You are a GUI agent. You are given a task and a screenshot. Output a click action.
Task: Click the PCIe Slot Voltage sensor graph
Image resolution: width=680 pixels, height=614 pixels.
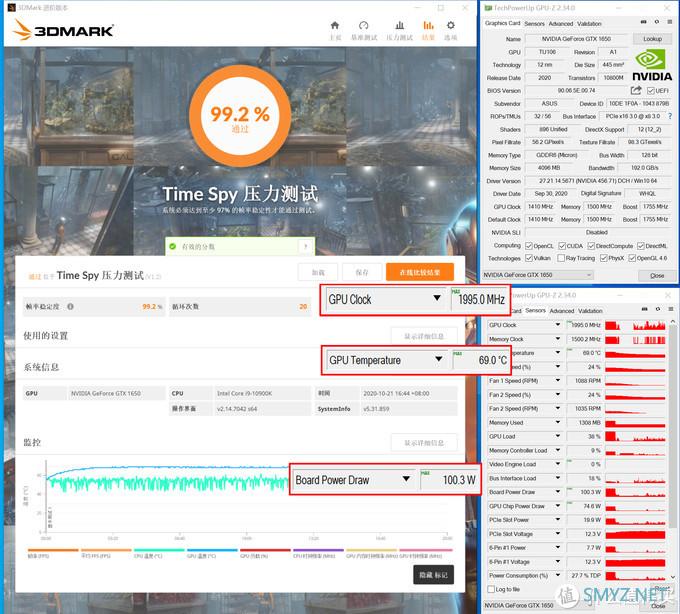pyautogui.click(x=635, y=534)
